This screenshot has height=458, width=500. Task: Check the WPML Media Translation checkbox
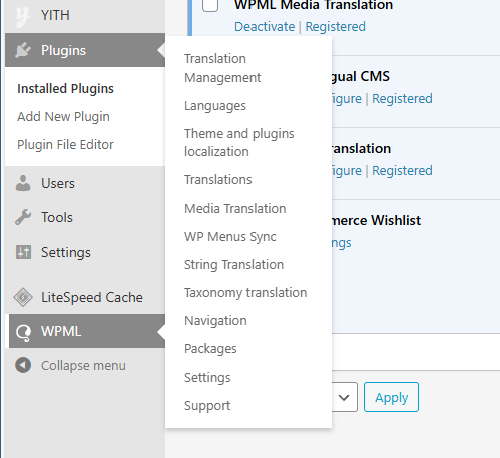click(210, 5)
